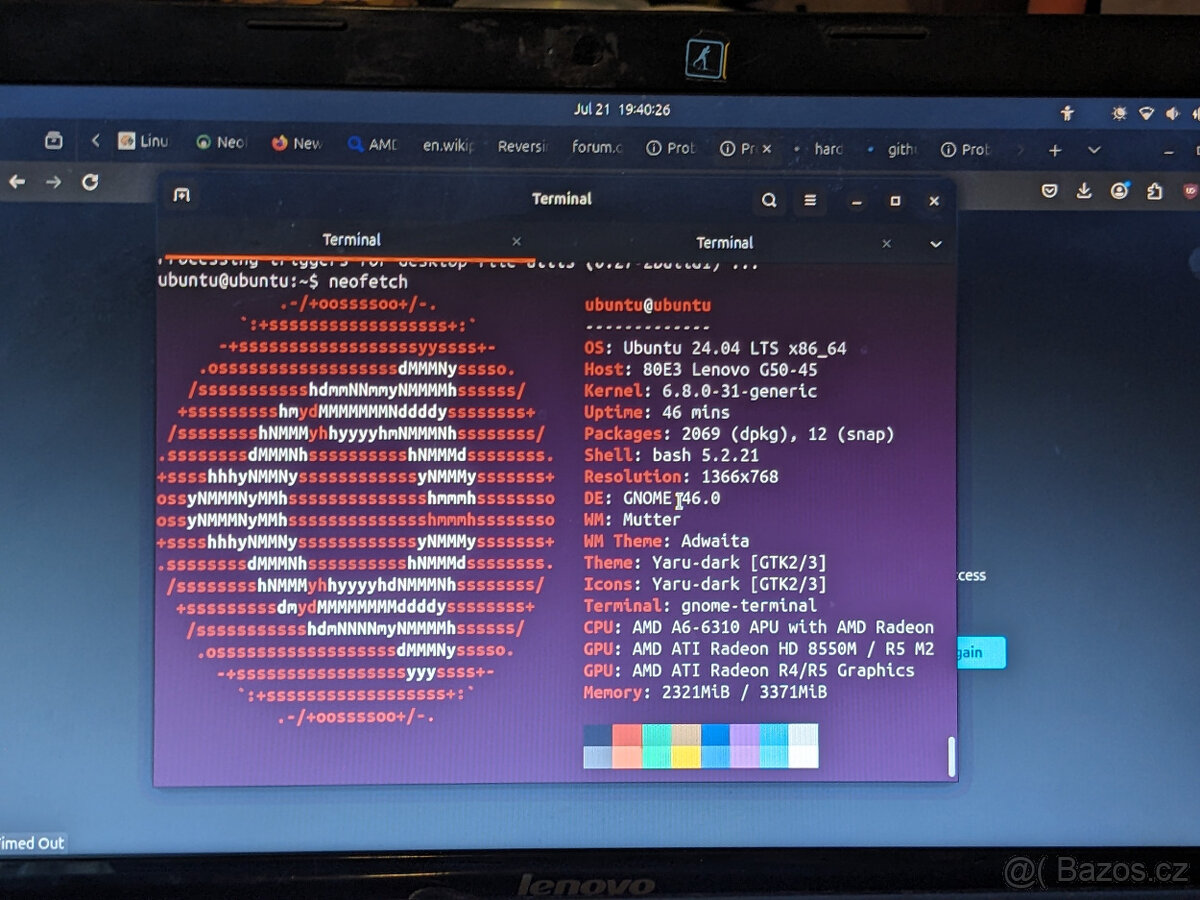Click the brightness icon in the system tray
The image size is (1200, 900).
pos(1119,114)
